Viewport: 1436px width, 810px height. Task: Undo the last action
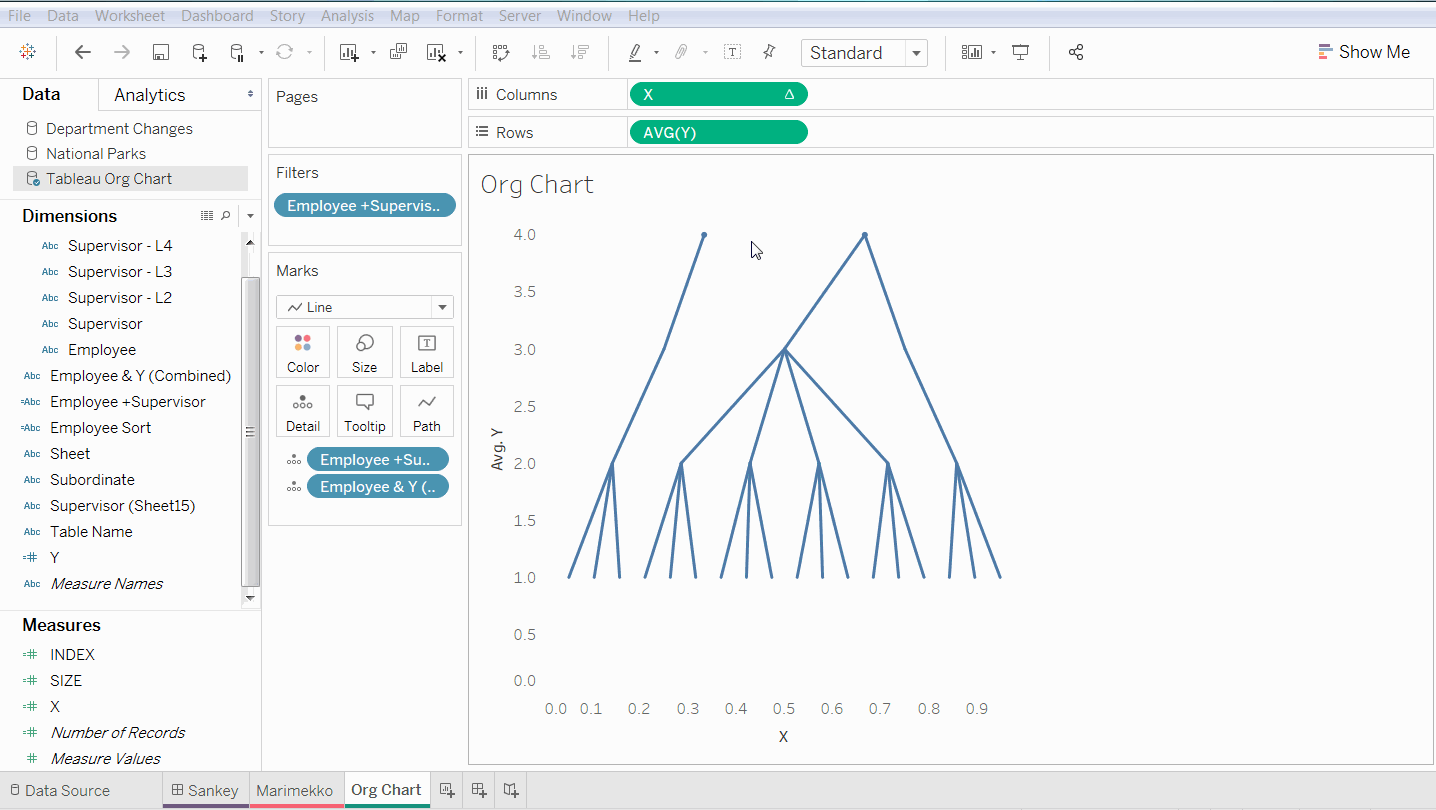[83, 51]
